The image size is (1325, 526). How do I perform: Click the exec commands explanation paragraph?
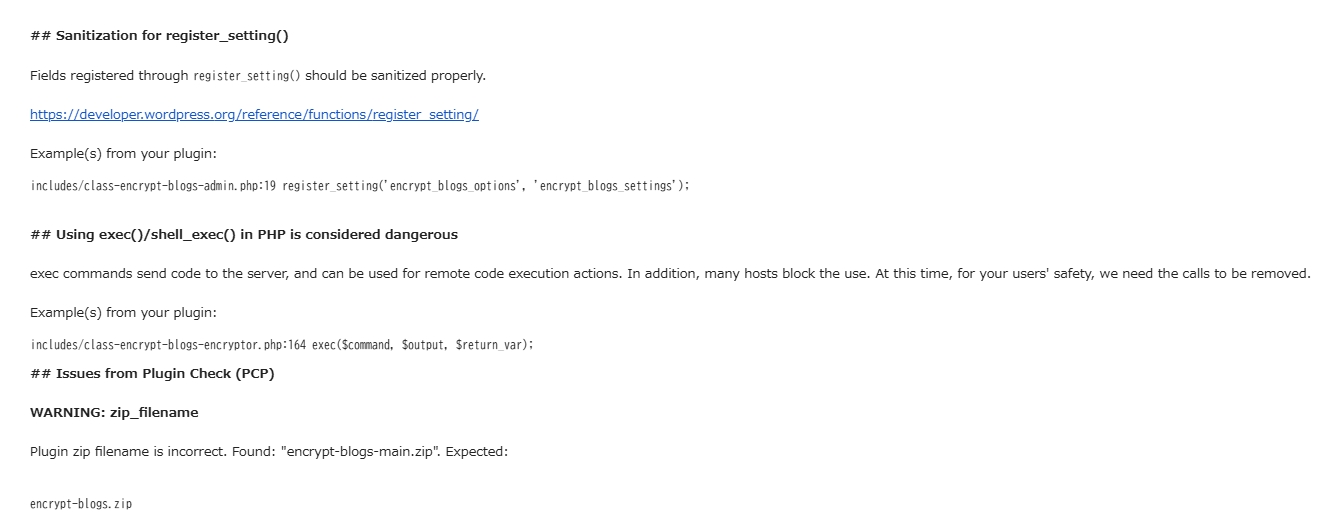click(x=670, y=274)
